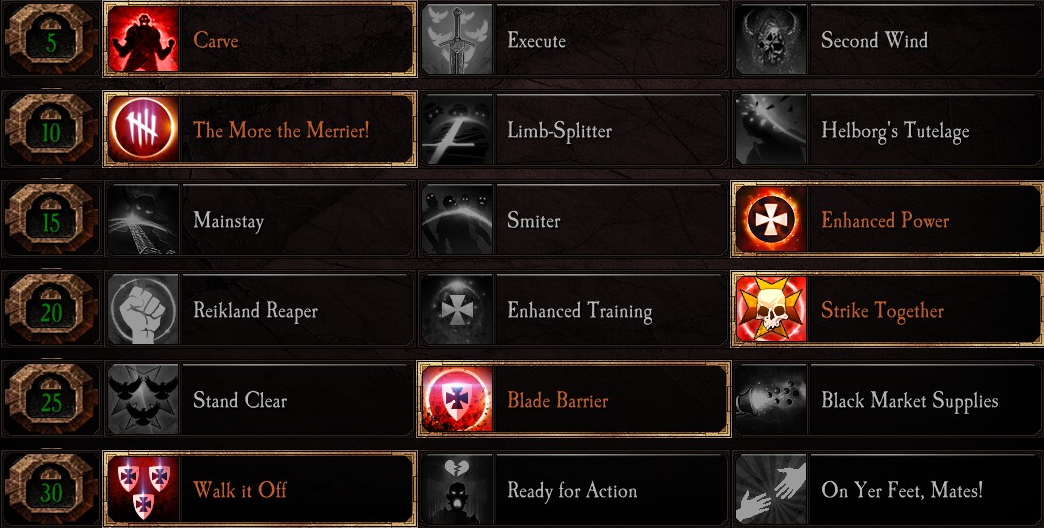1044x528 pixels.
Task: Choose the Mainstay talent
Action: pyautogui.click(x=260, y=220)
